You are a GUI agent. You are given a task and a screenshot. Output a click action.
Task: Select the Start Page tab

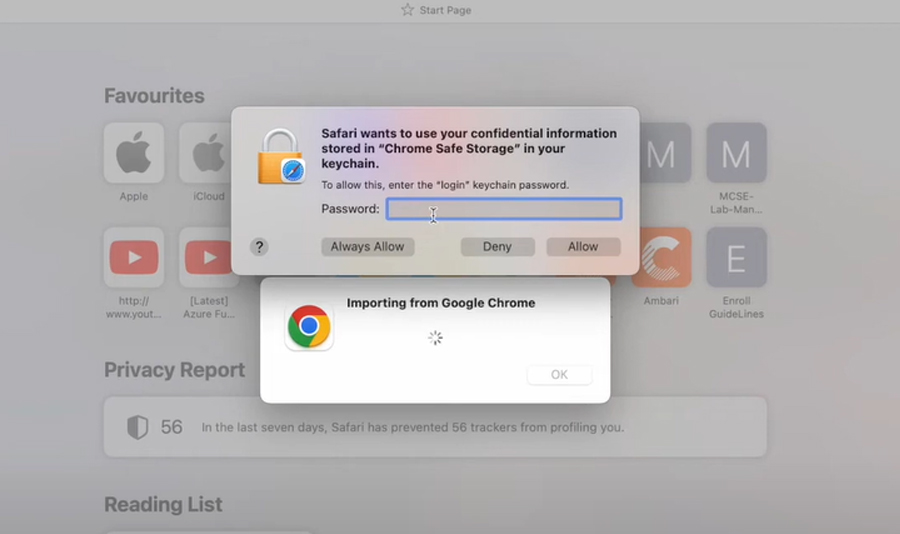point(436,10)
